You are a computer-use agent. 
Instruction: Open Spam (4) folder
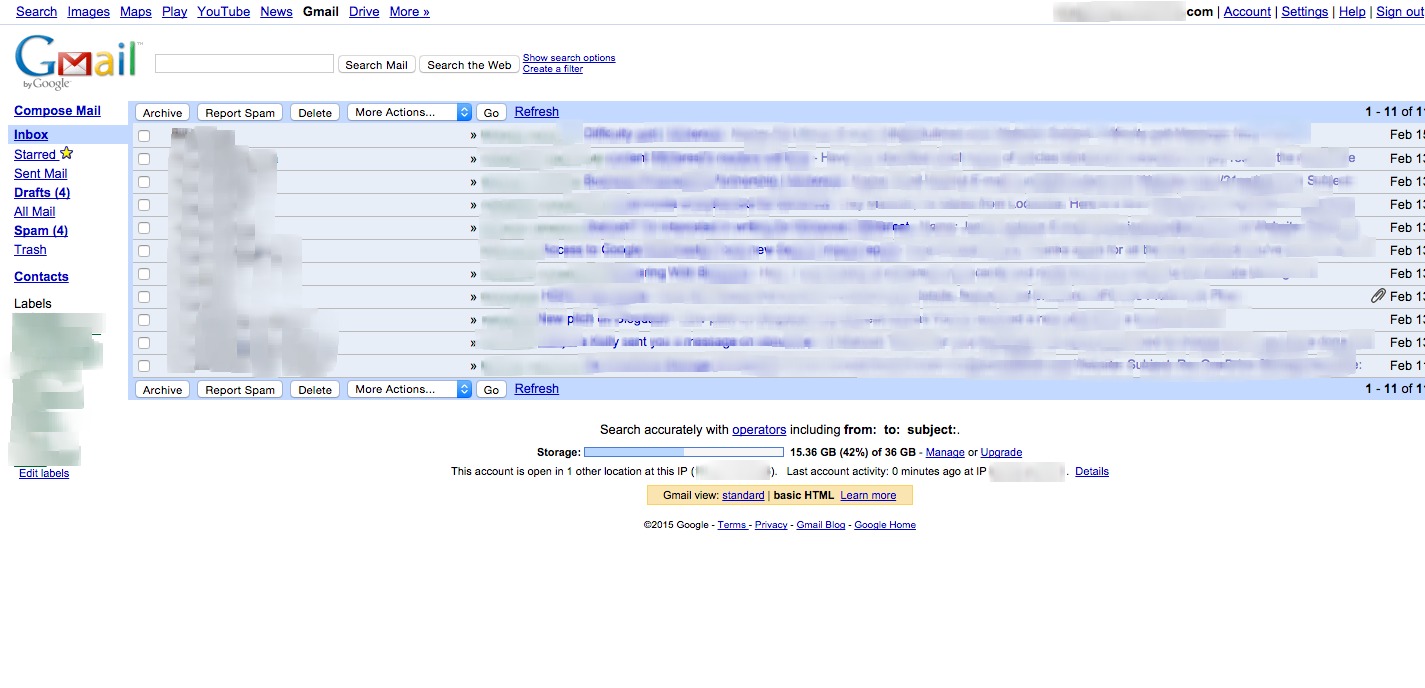41,231
